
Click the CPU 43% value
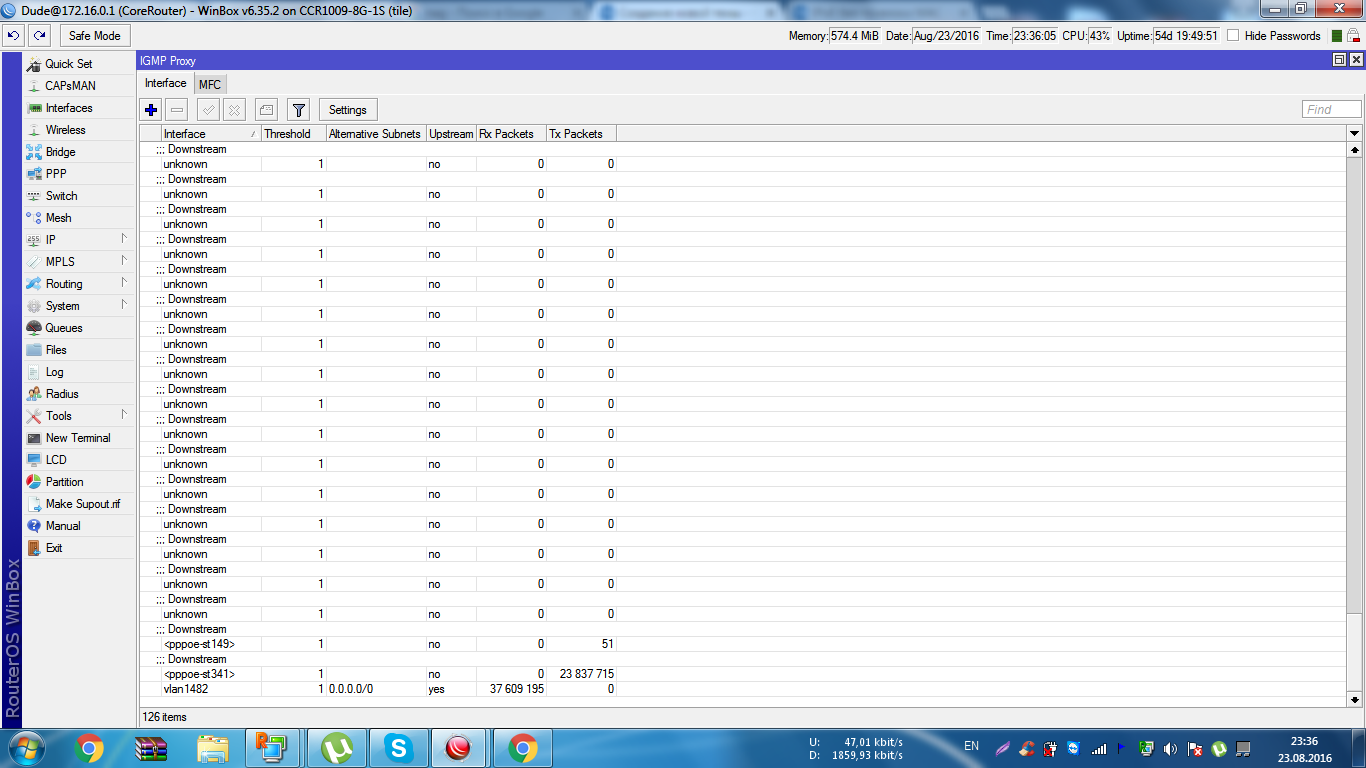pyautogui.click(x=1099, y=36)
